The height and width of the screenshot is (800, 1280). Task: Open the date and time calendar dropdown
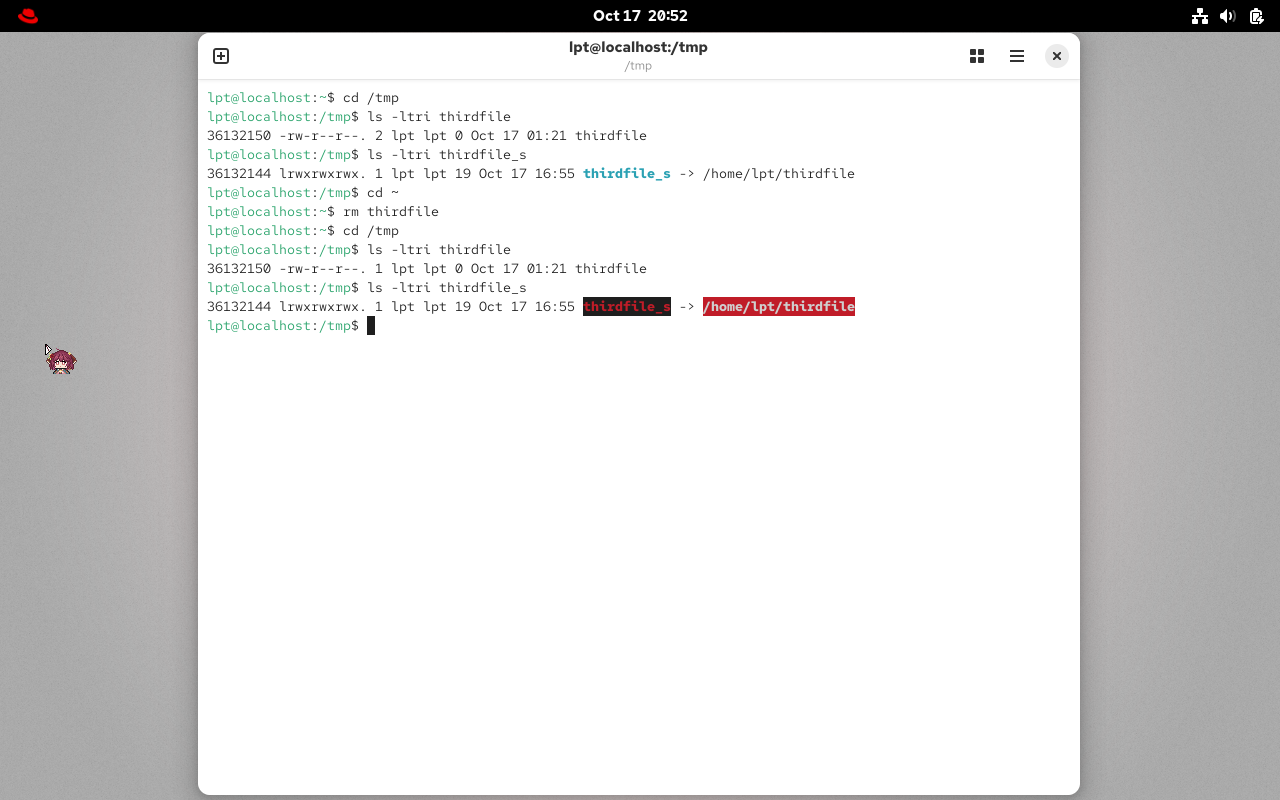click(x=640, y=15)
